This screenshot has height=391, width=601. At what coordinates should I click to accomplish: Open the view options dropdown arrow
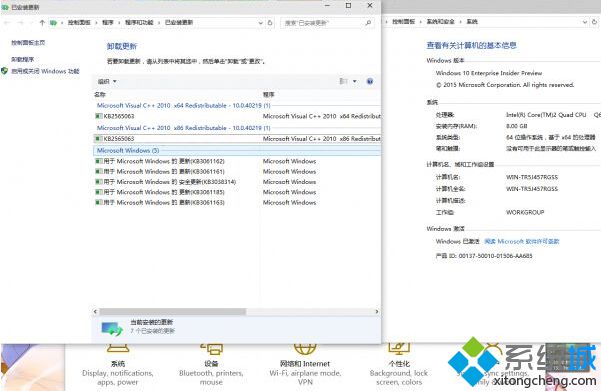pos(355,81)
